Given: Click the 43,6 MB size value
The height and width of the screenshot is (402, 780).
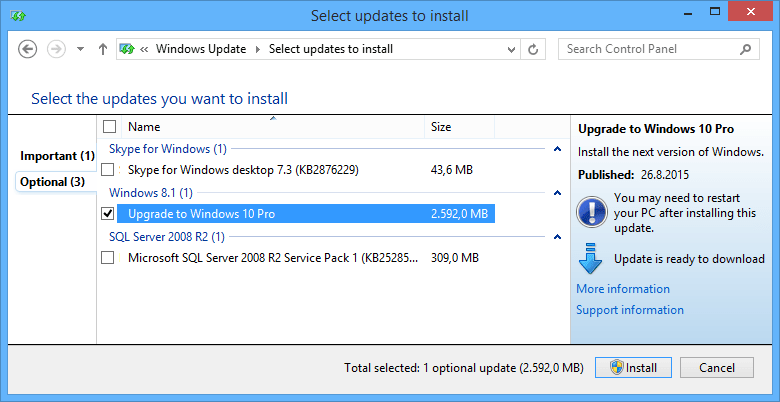Looking at the screenshot, I should tap(452, 170).
